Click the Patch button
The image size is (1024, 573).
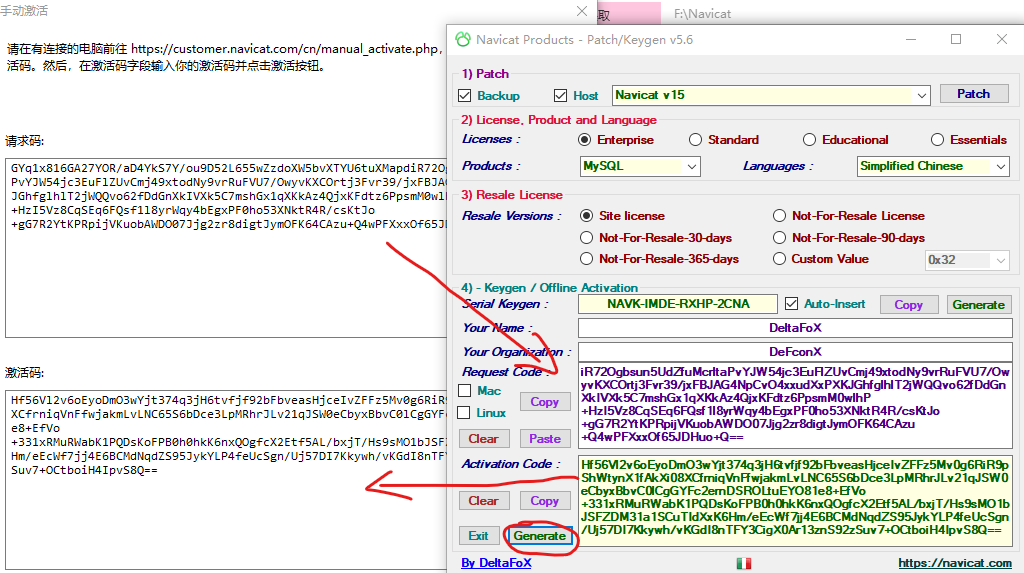coord(974,94)
